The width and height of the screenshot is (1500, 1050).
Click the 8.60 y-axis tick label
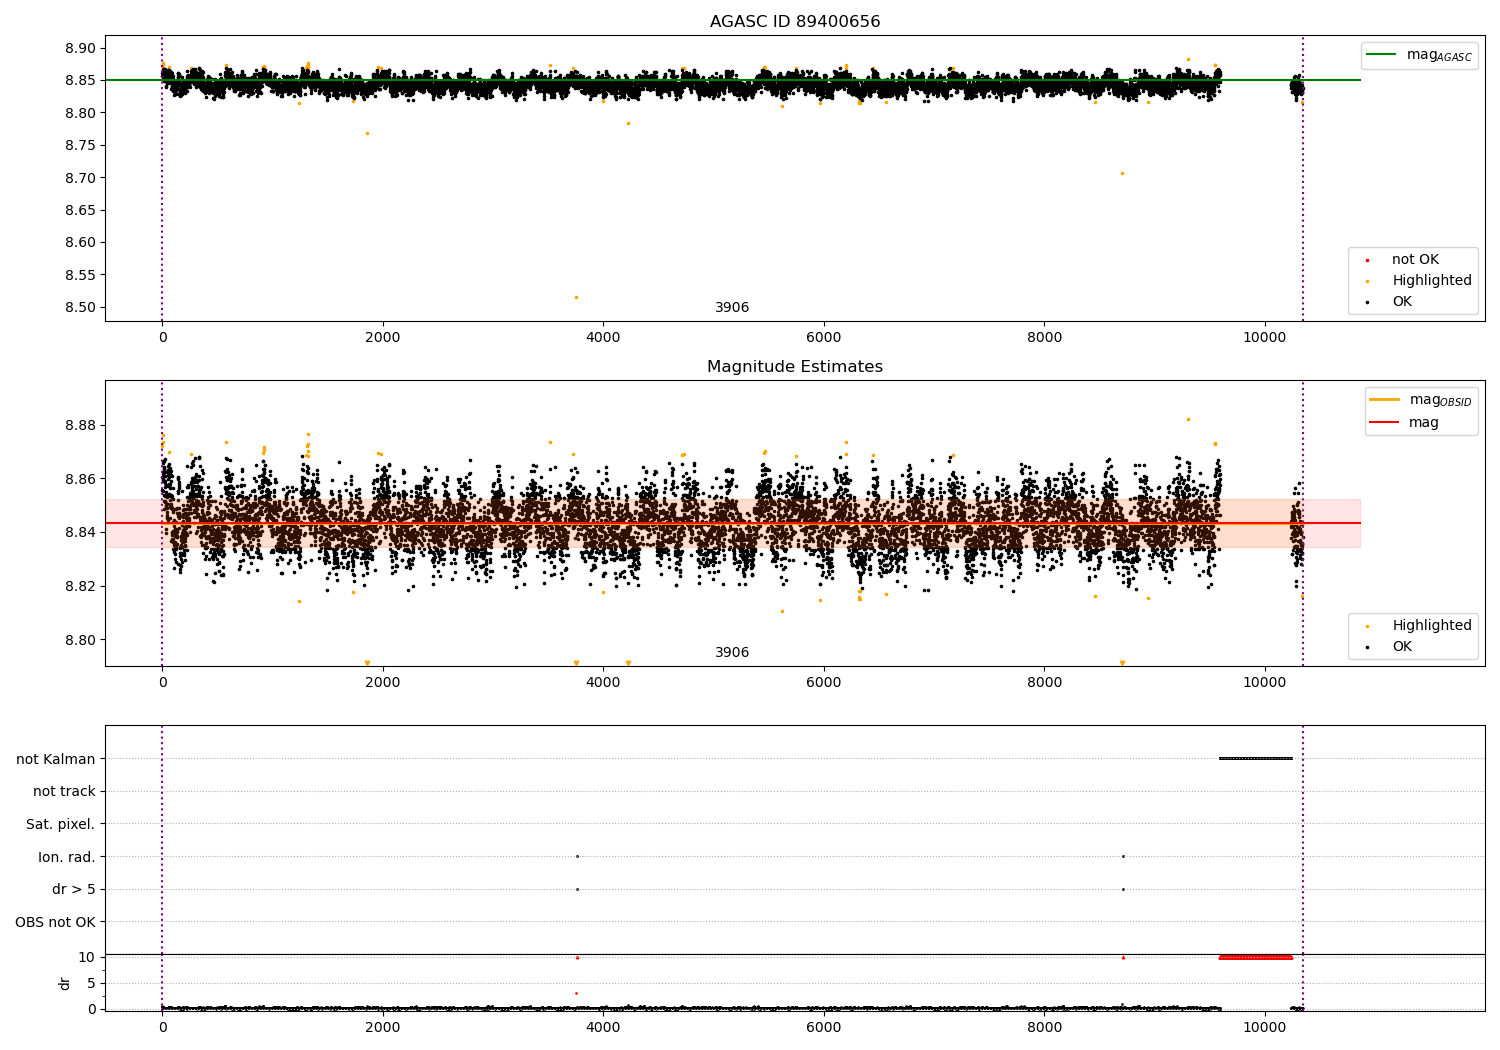[80, 243]
